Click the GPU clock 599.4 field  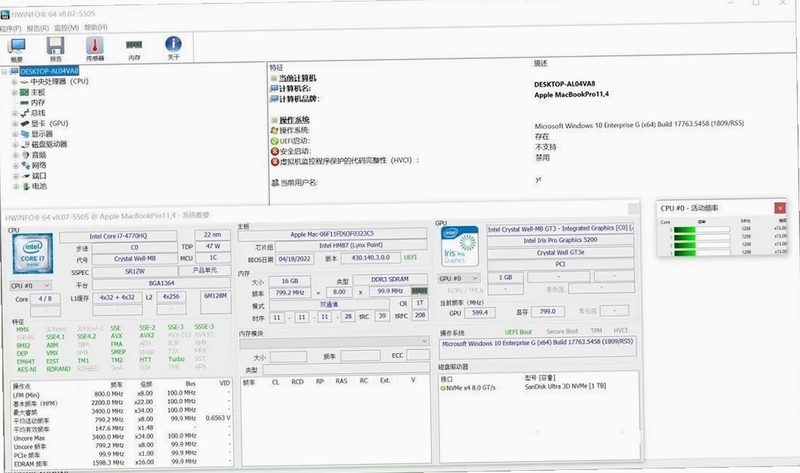[480, 312]
